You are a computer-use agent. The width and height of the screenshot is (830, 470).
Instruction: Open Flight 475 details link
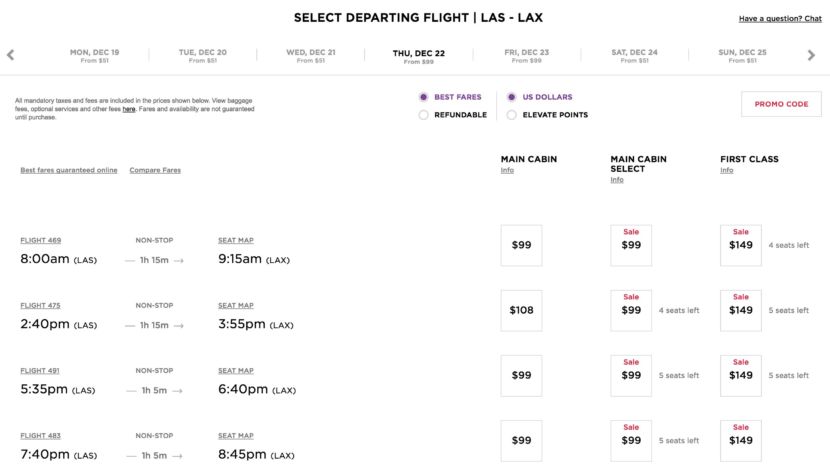pyautogui.click(x=41, y=305)
